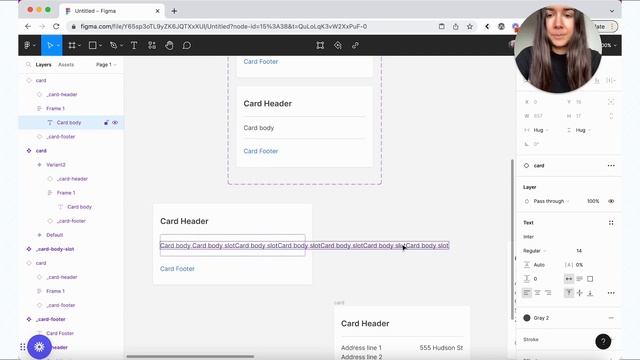
Task: Align text right
Action: coord(548,293)
